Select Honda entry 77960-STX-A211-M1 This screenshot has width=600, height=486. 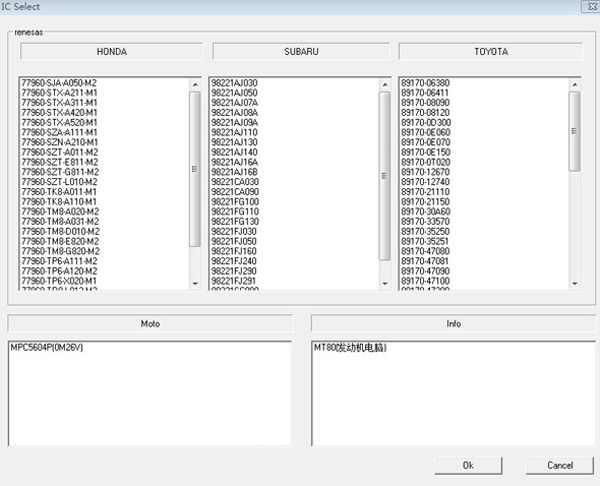coord(59,93)
